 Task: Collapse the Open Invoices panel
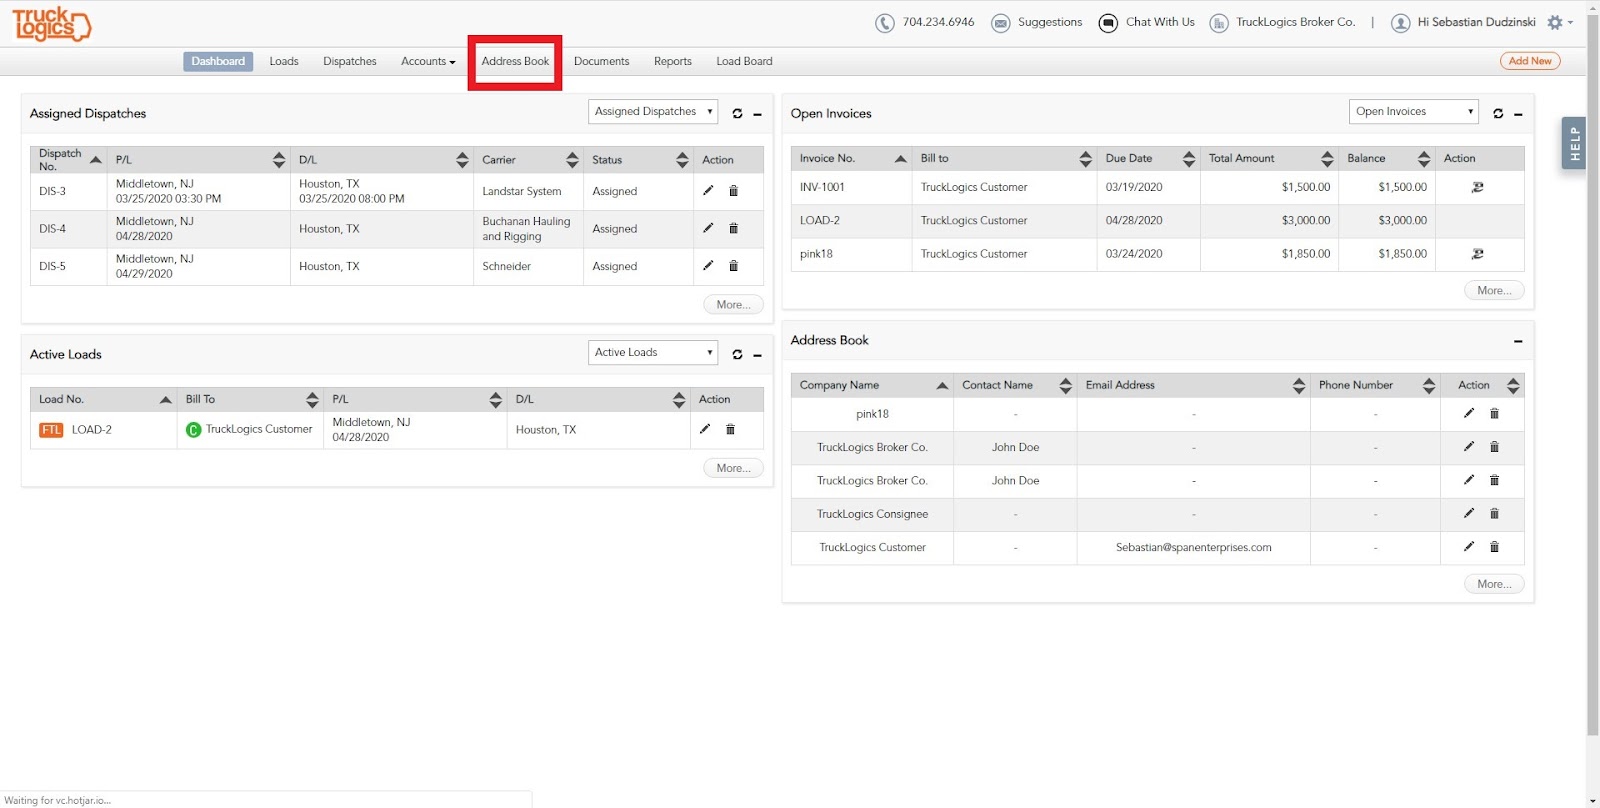pyautogui.click(x=1518, y=114)
